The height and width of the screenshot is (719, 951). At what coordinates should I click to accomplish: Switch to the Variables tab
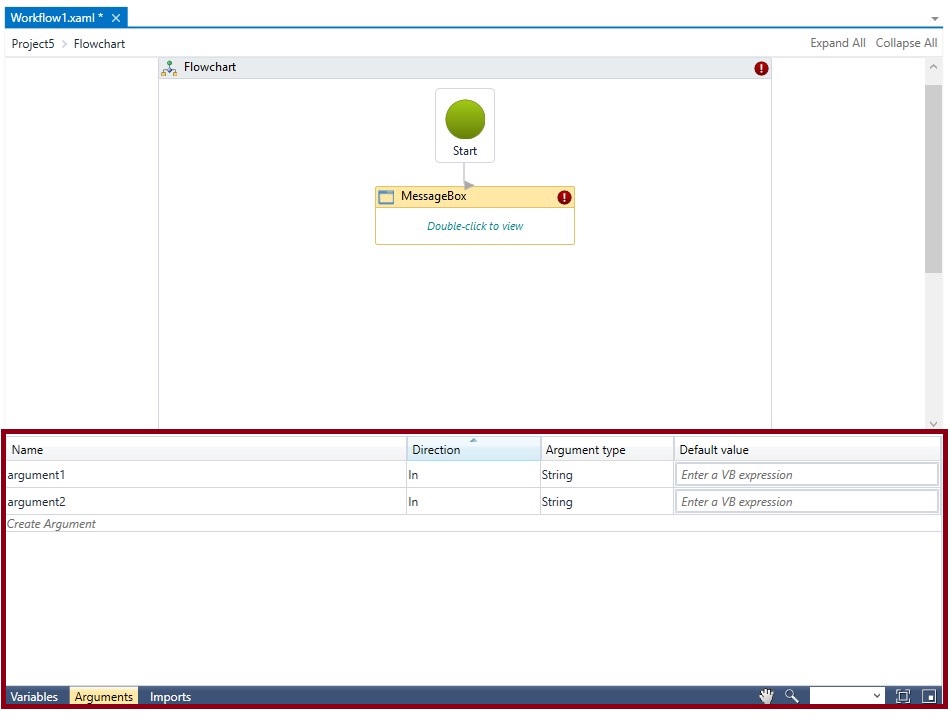pyautogui.click(x=34, y=697)
